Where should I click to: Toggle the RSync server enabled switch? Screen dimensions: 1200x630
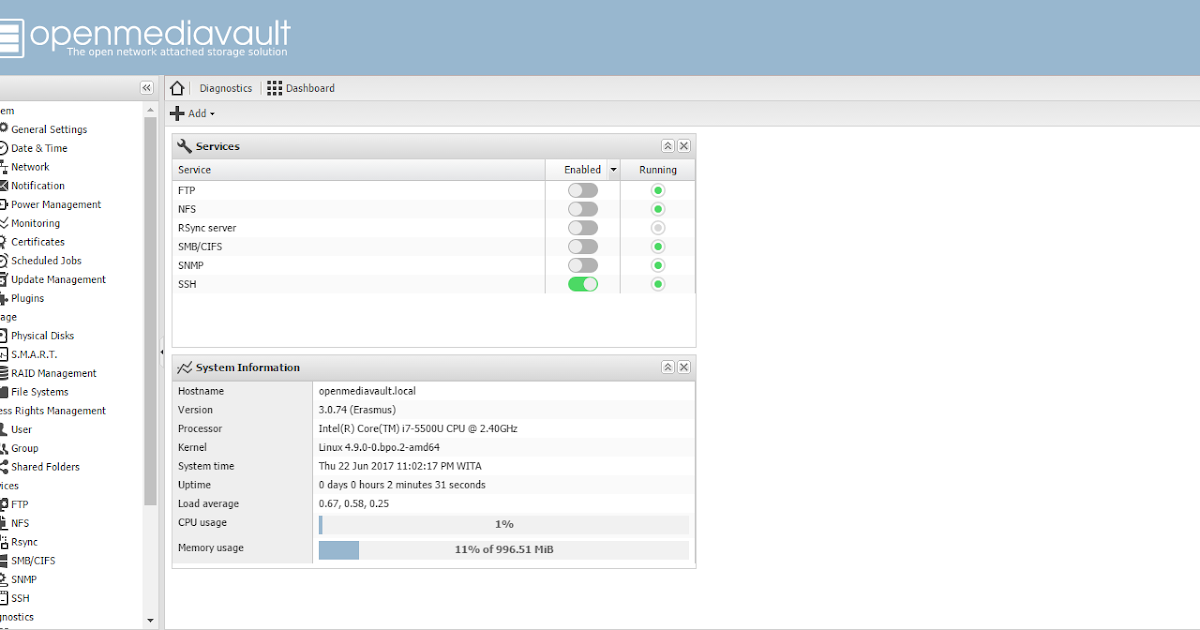click(x=583, y=228)
